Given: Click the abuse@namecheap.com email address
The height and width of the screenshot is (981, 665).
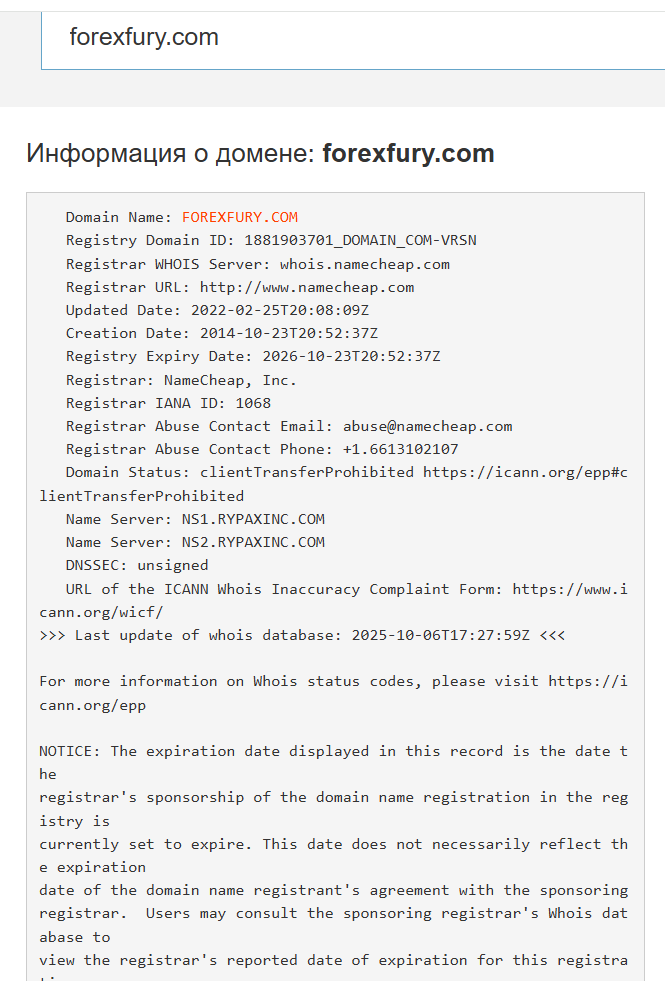Looking at the screenshot, I should tap(427, 426).
